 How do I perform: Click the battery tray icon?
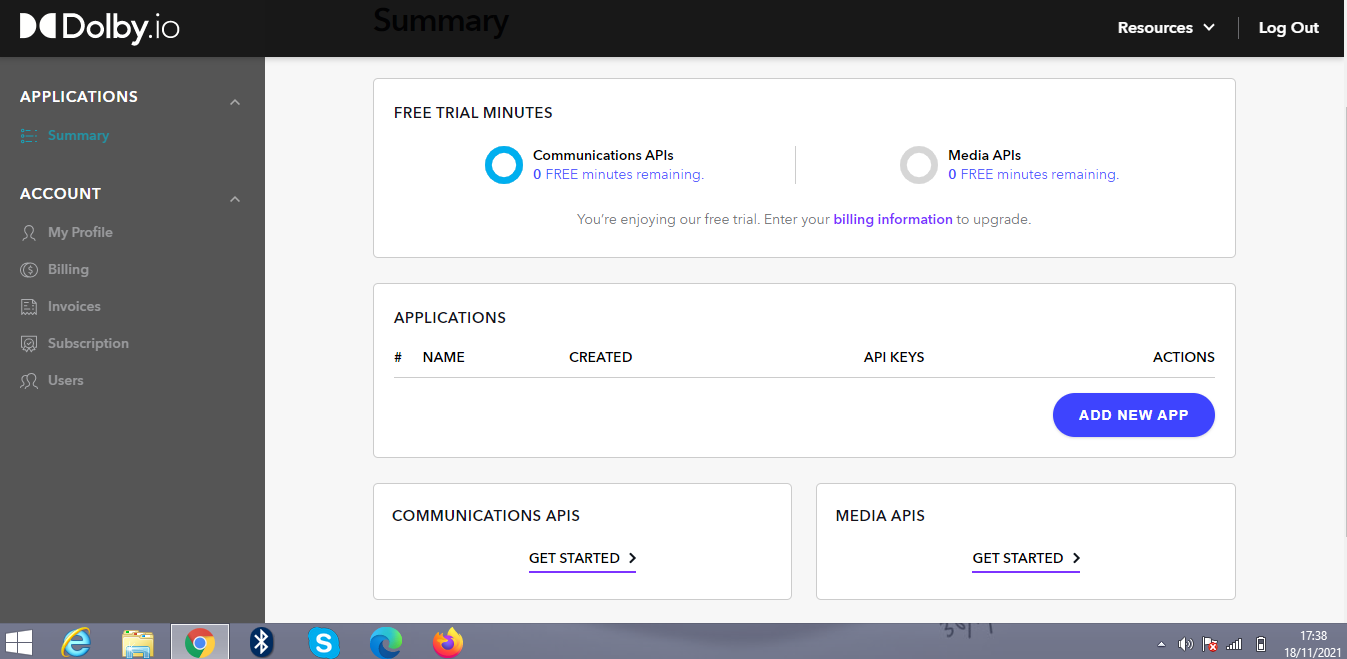(x=1261, y=644)
